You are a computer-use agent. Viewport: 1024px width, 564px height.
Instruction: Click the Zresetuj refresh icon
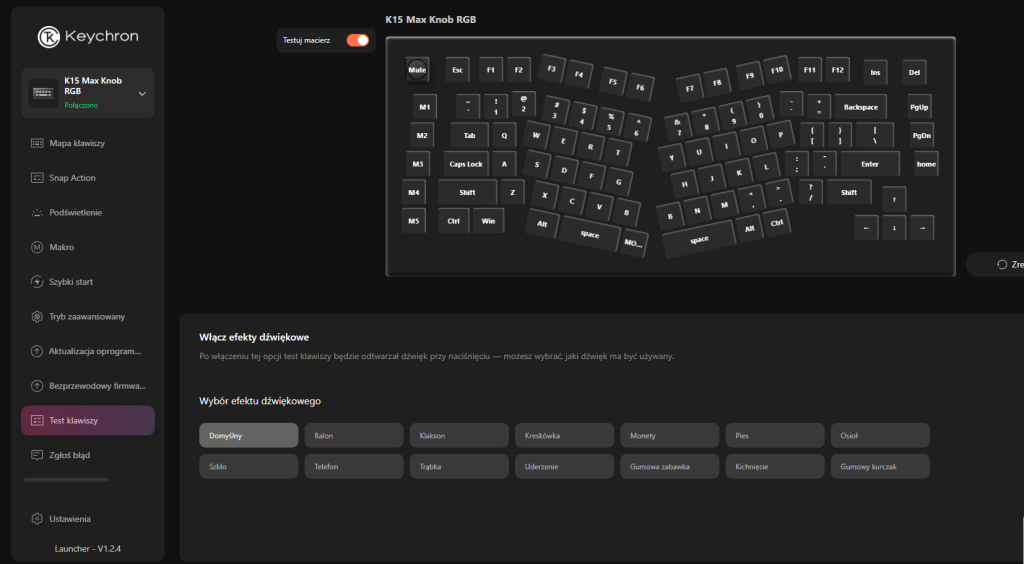(1002, 264)
